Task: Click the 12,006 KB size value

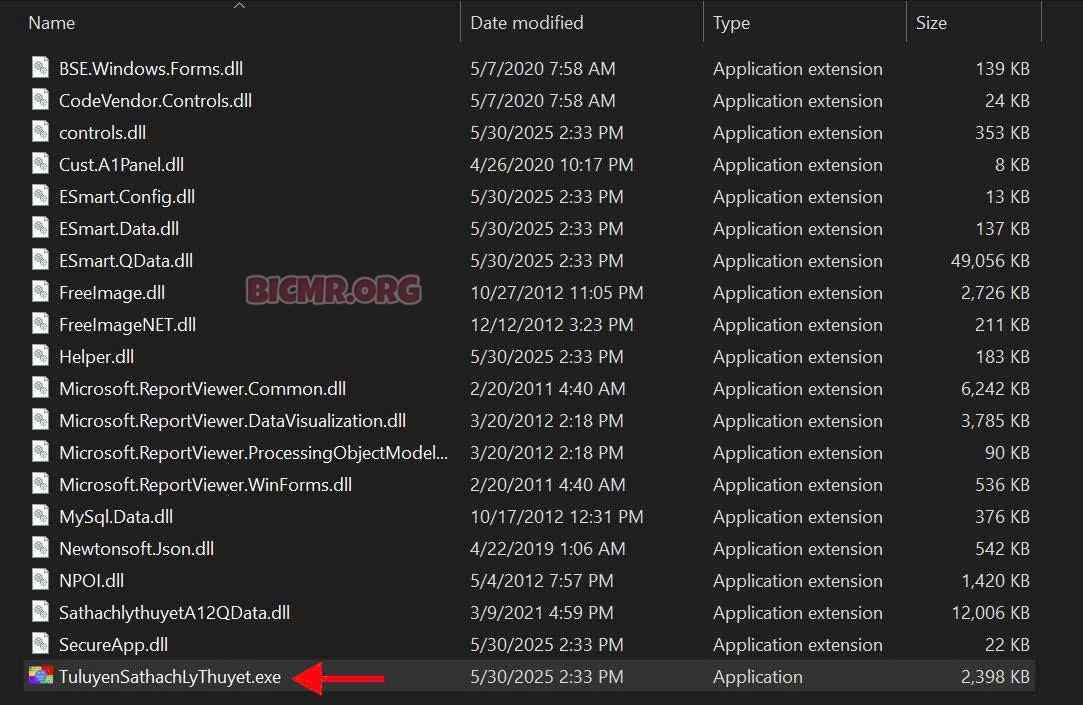Action: click(990, 612)
